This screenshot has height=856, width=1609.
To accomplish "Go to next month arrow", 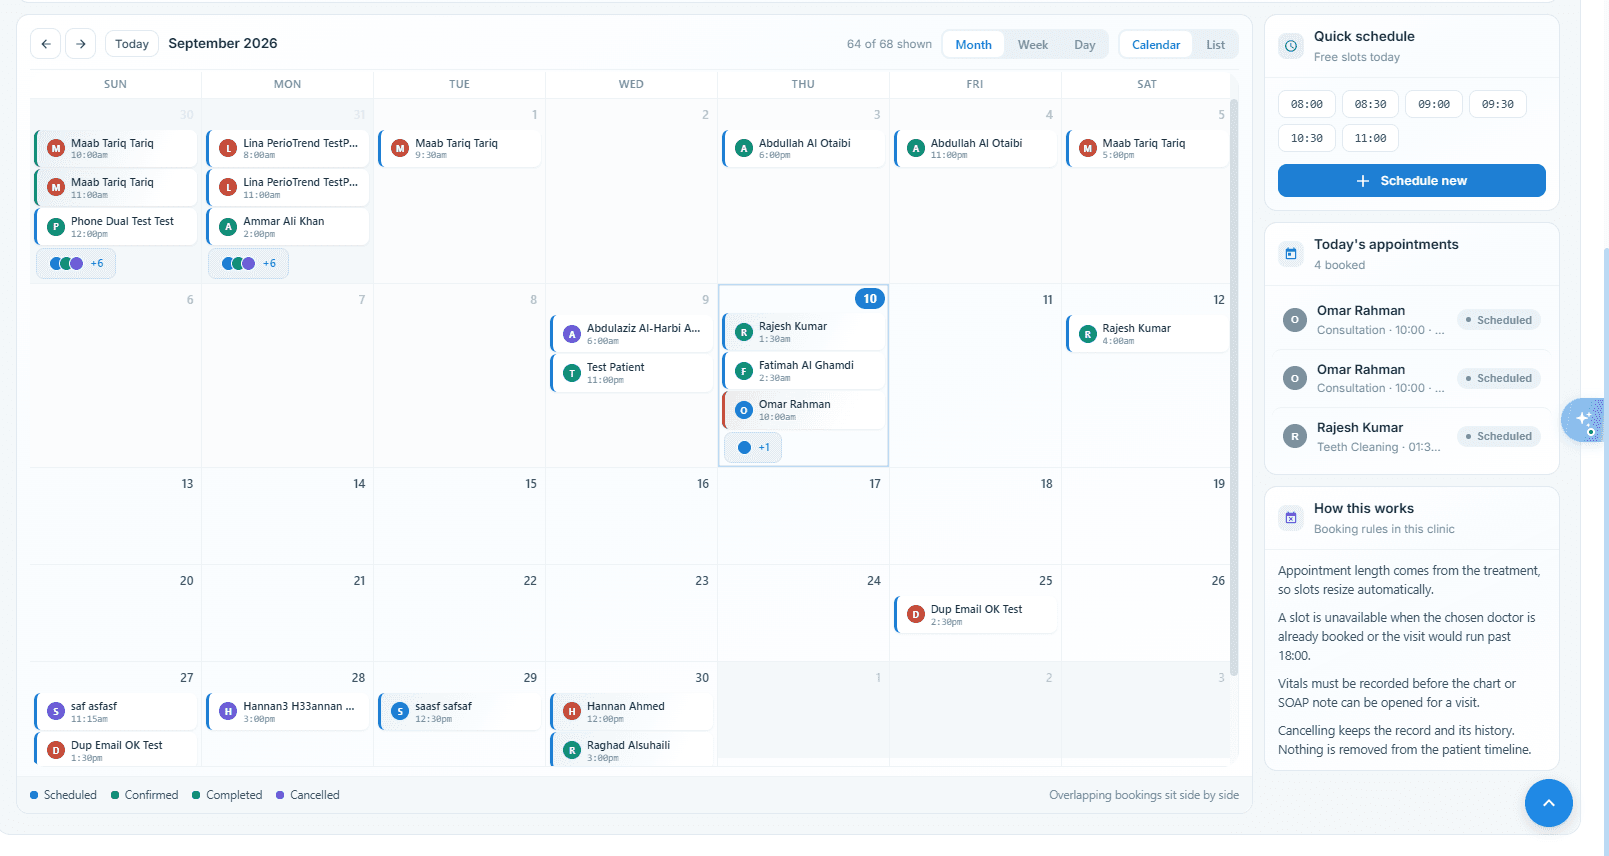I will [81, 44].
